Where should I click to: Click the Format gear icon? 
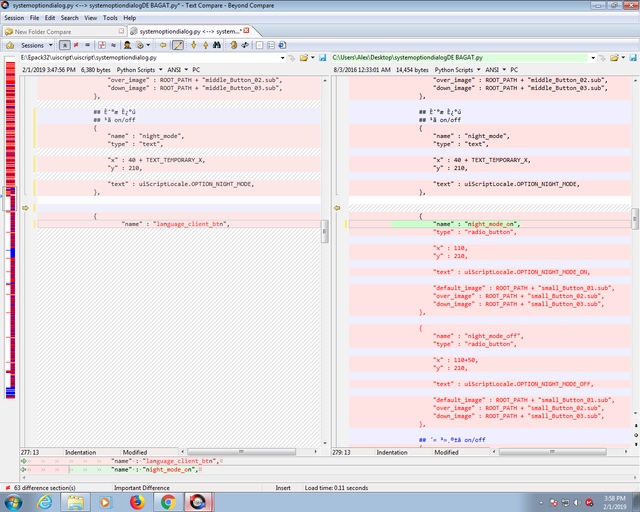140,45
